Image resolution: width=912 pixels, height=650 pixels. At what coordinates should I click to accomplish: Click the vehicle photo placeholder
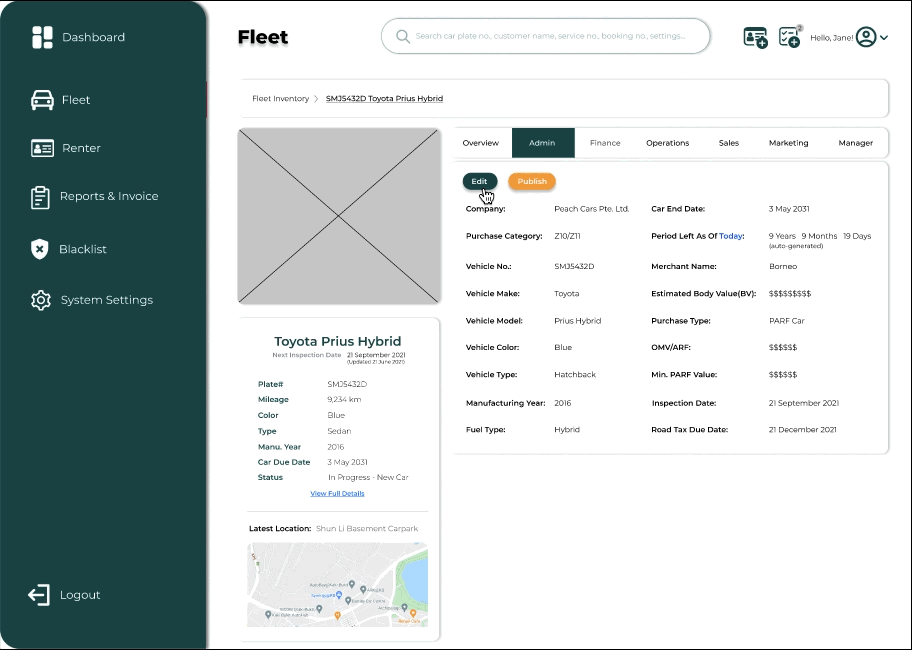point(339,216)
